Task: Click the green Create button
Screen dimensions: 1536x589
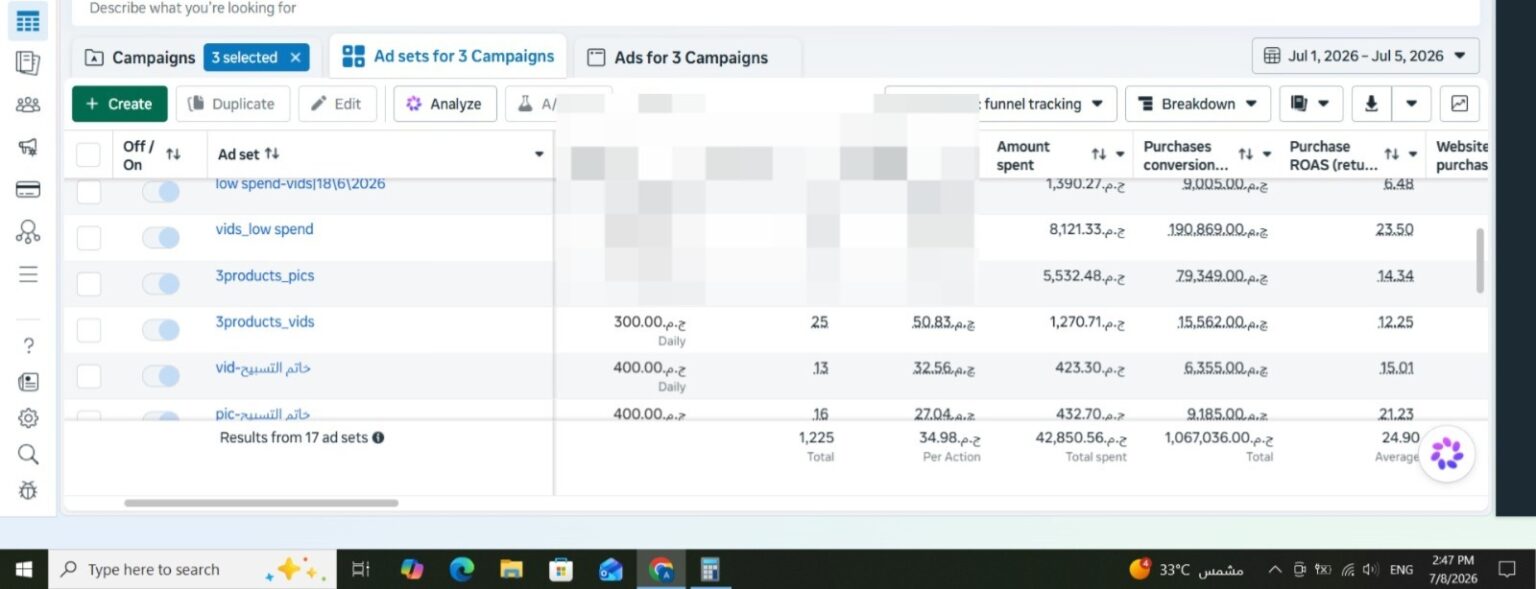Action: (120, 104)
